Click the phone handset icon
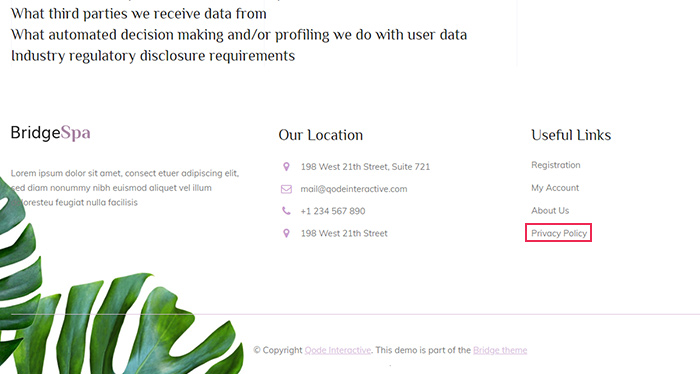The width and height of the screenshot is (700, 374). 286,211
